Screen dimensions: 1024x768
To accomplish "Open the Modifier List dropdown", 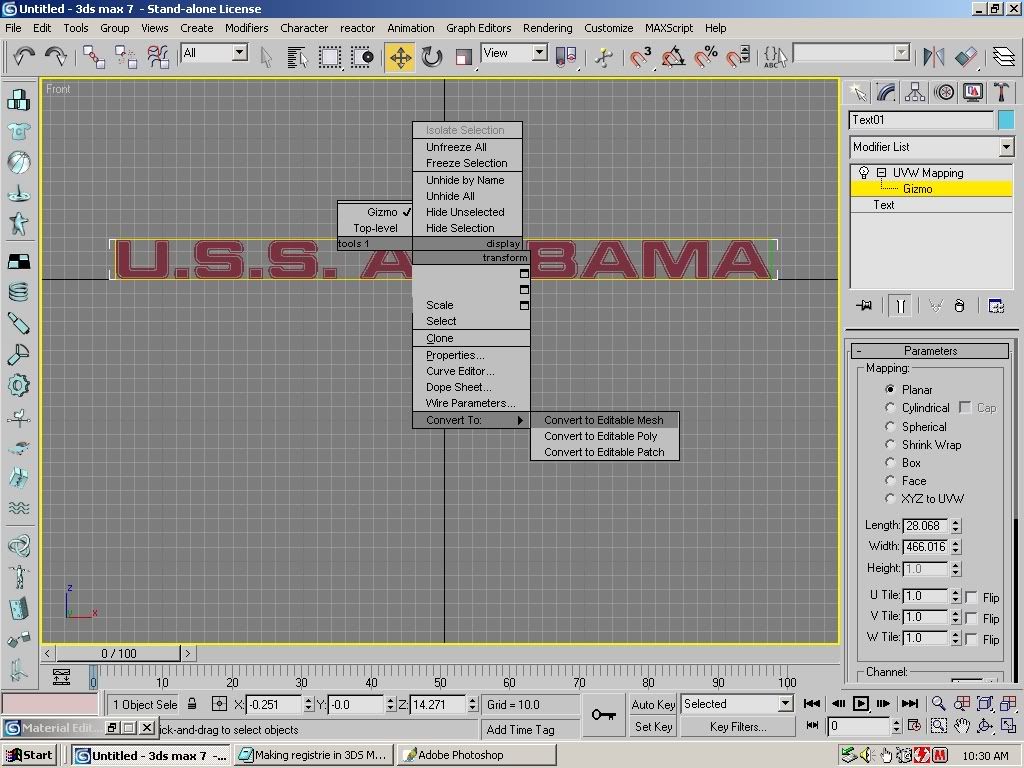I will [1006, 147].
